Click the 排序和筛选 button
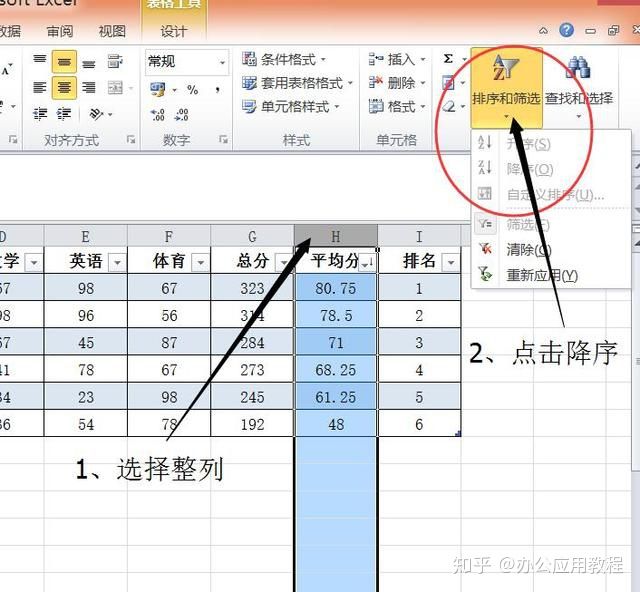Screen dimensions: 640x592 506,88
